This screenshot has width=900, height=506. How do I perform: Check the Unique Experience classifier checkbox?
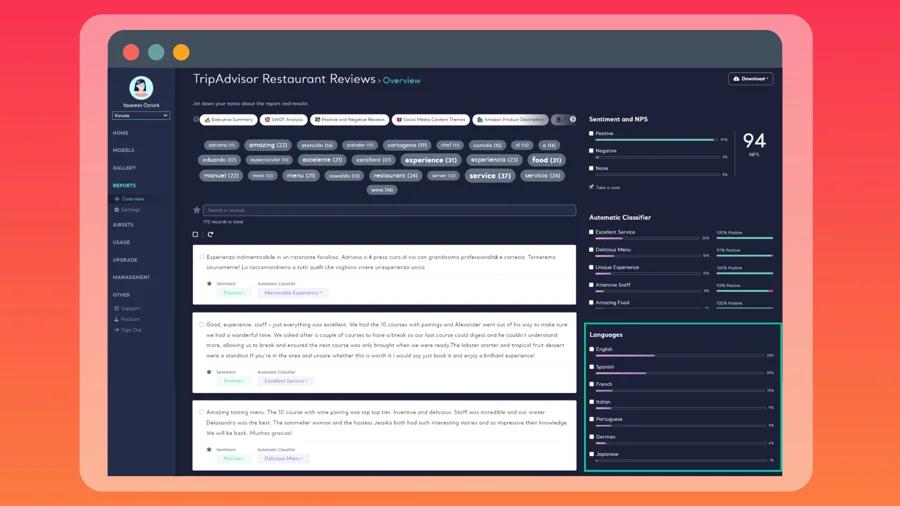click(x=591, y=267)
